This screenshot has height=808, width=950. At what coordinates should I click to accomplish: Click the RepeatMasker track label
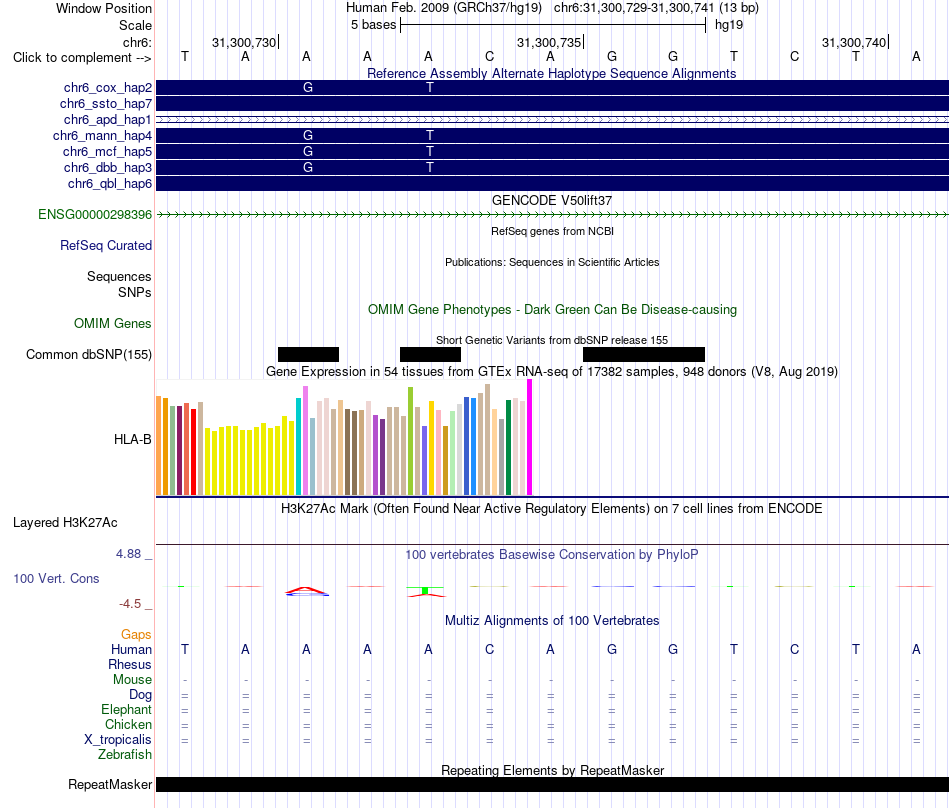coord(110,784)
